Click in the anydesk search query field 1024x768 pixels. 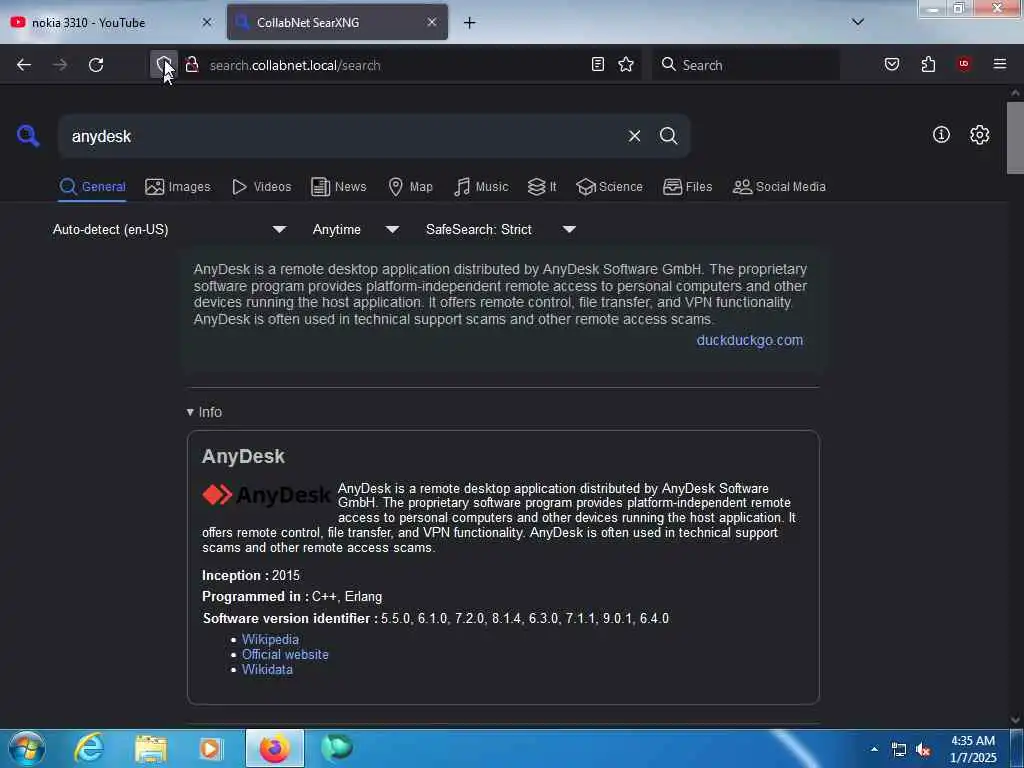click(340, 136)
